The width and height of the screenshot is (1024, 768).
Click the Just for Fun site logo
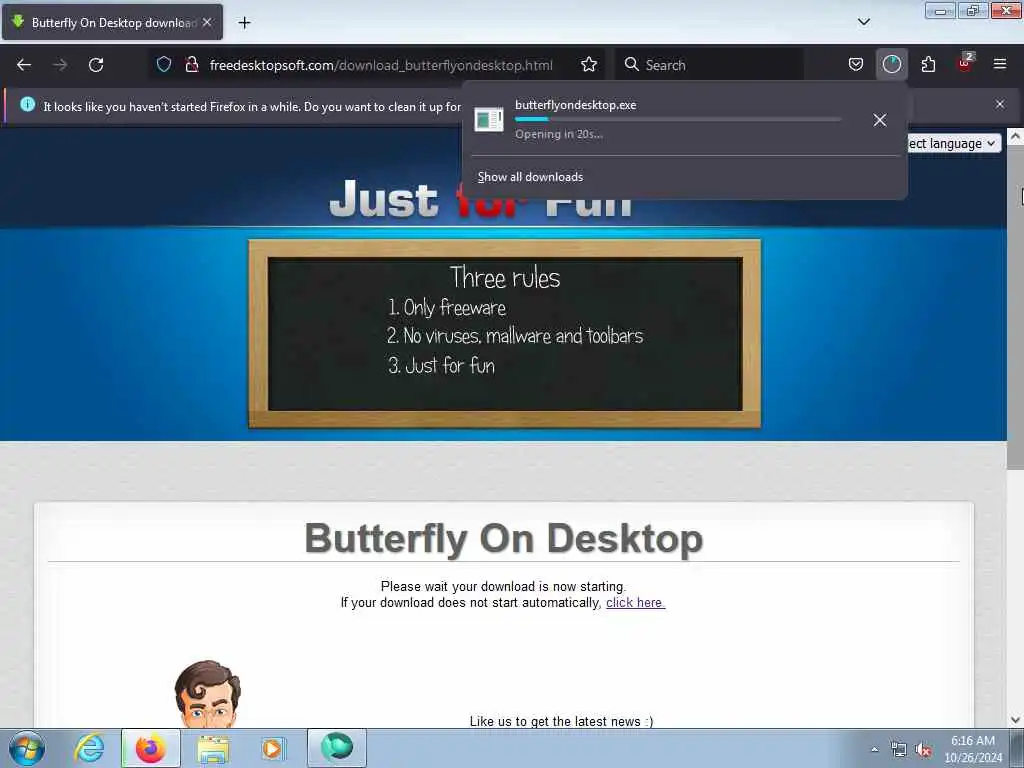pyautogui.click(x=481, y=199)
